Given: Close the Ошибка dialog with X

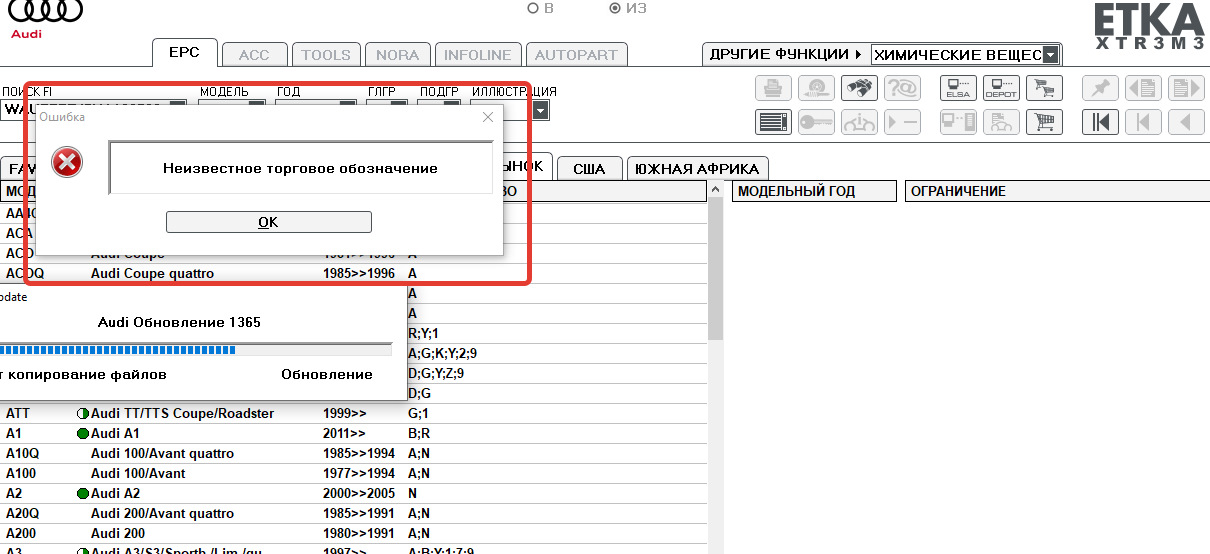Looking at the screenshot, I should click(488, 117).
